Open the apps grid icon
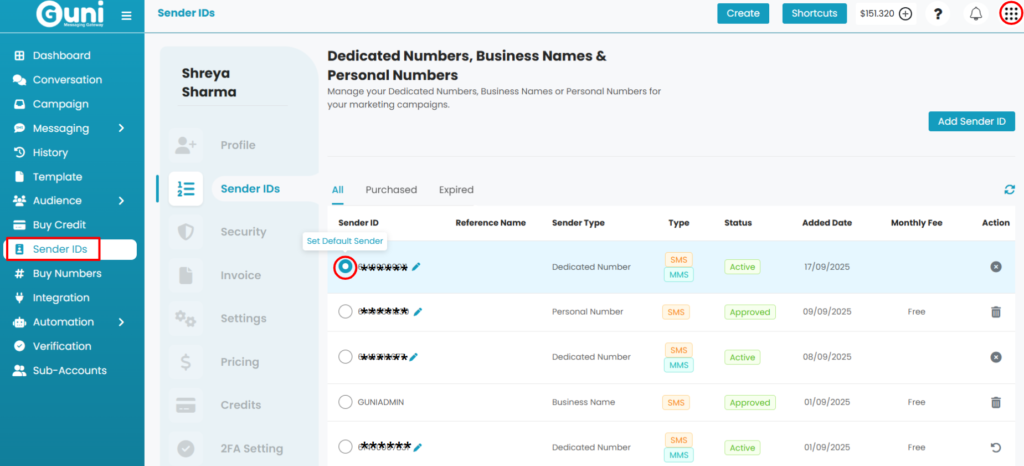Image resolution: width=1024 pixels, height=466 pixels. 1011,14
